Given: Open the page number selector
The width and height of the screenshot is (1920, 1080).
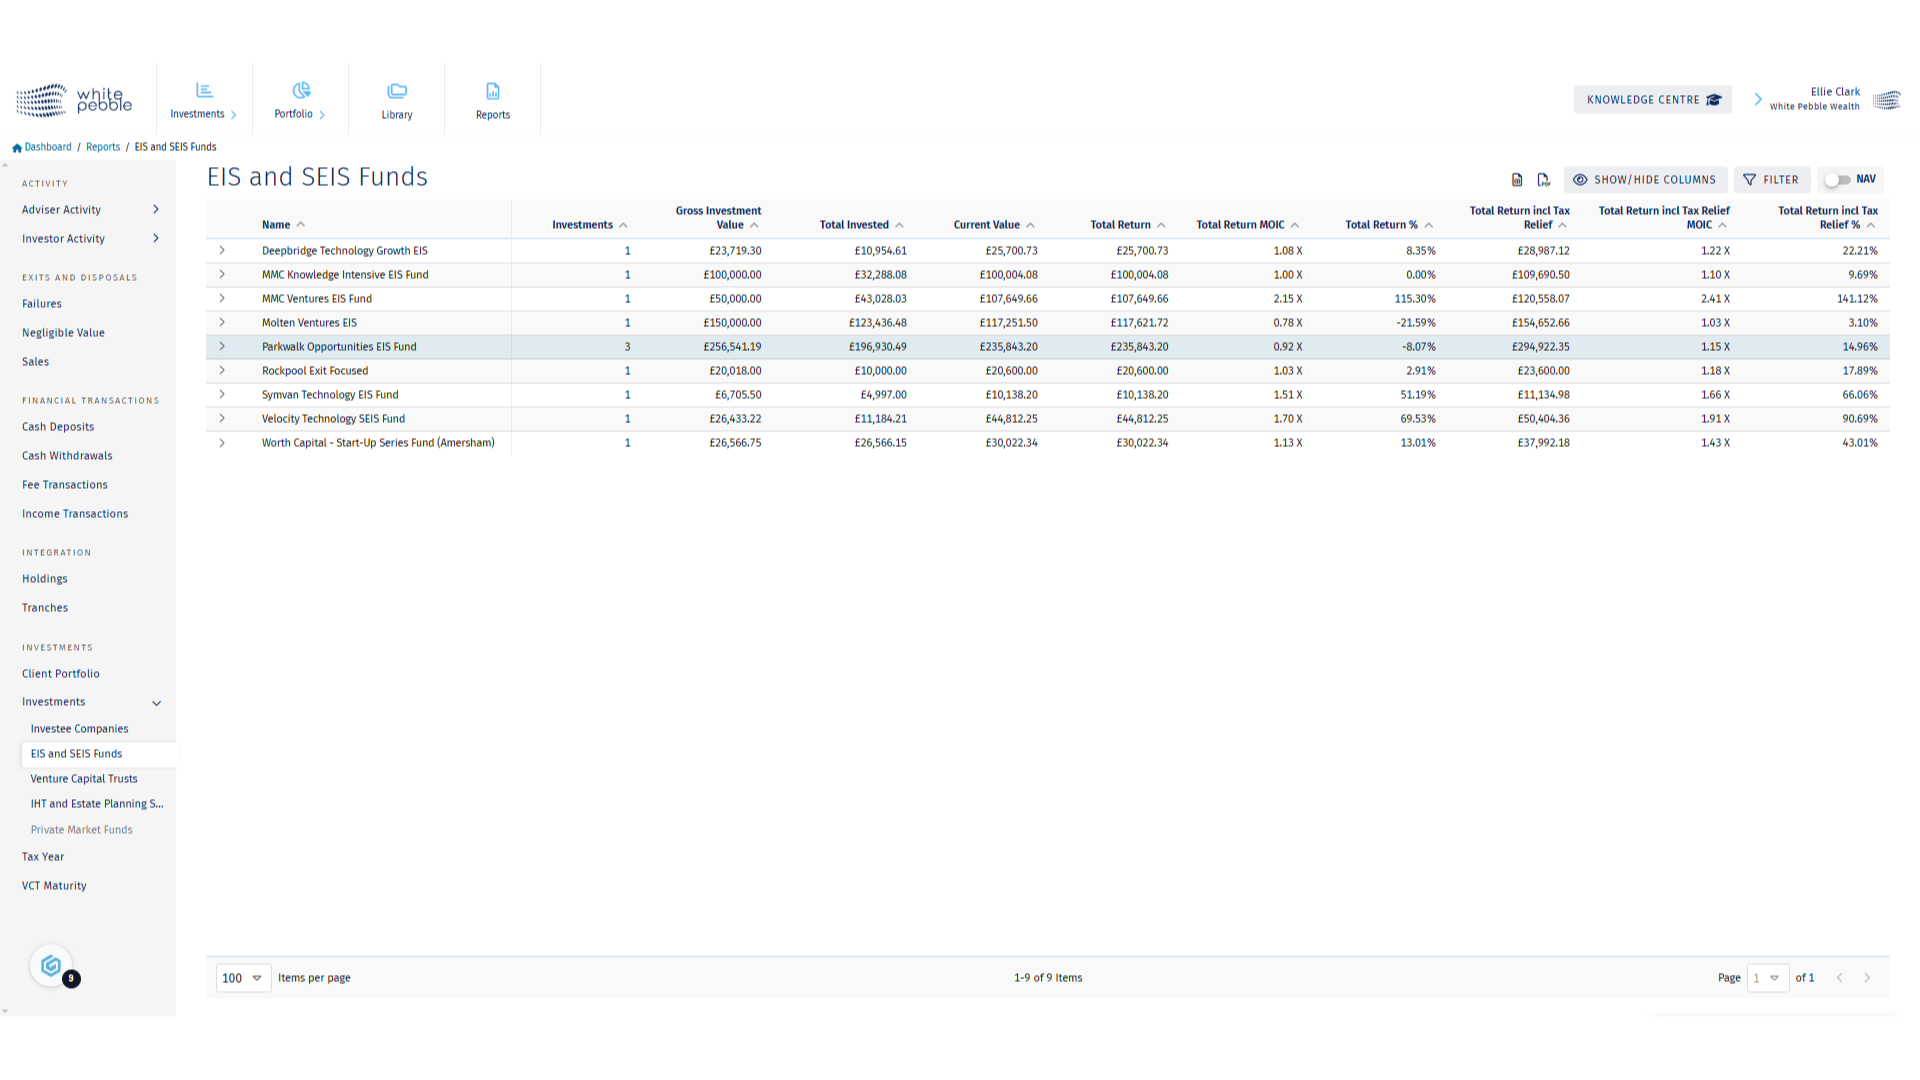Looking at the screenshot, I should tap(1767, 978).
